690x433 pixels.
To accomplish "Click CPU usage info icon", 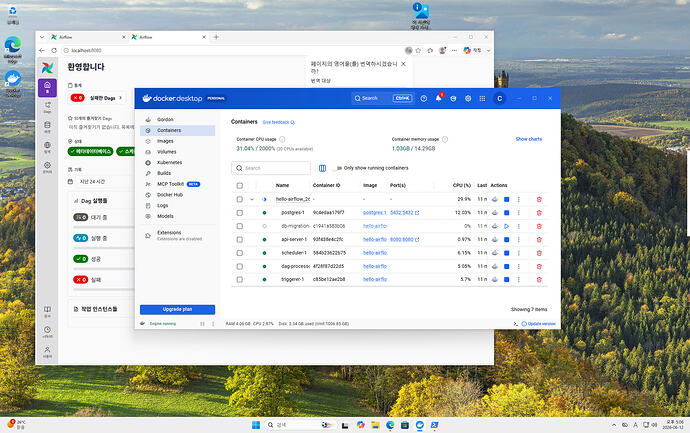I will tap(282, 139).
